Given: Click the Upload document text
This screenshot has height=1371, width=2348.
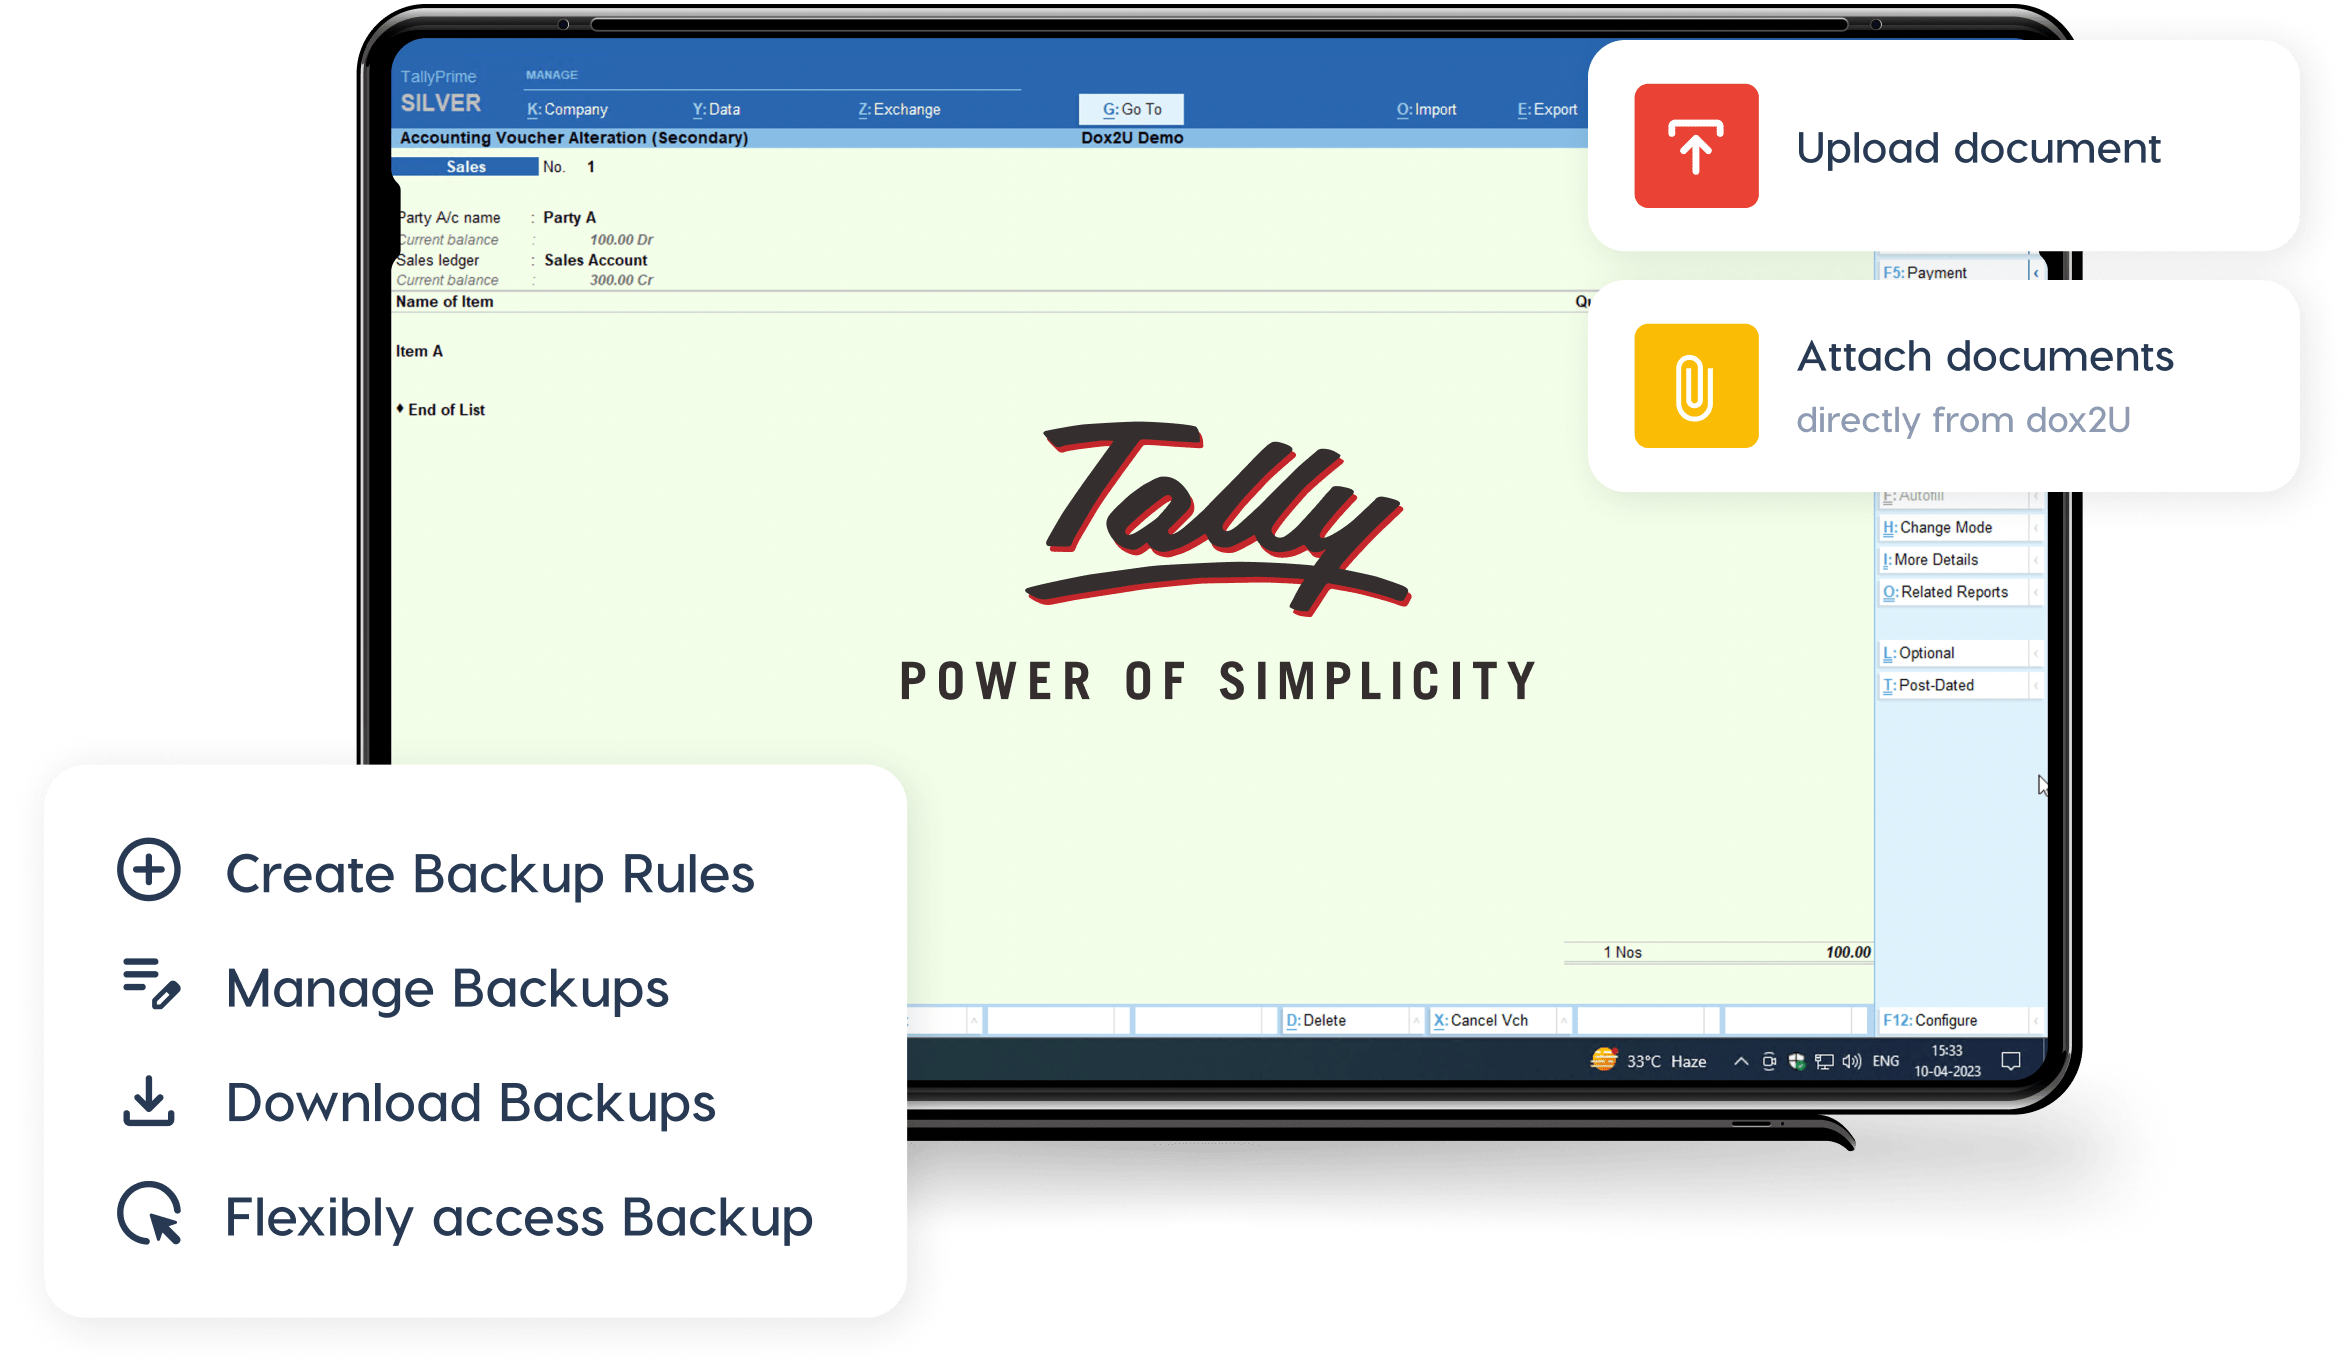Looking at the screenshot, I should 1978,148.
